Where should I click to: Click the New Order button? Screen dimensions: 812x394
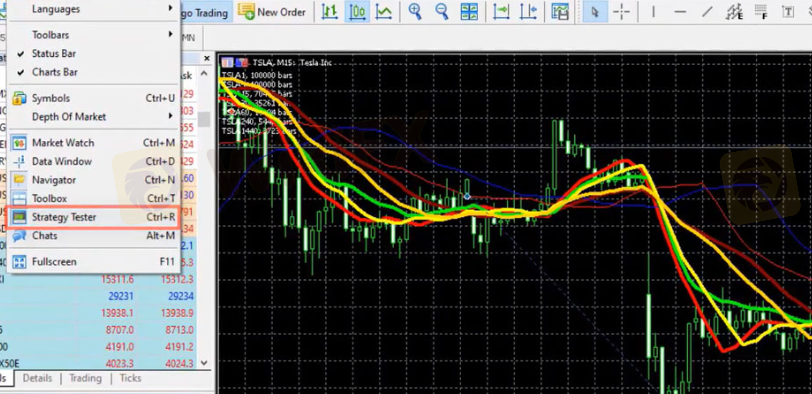(x=272, y=12)
